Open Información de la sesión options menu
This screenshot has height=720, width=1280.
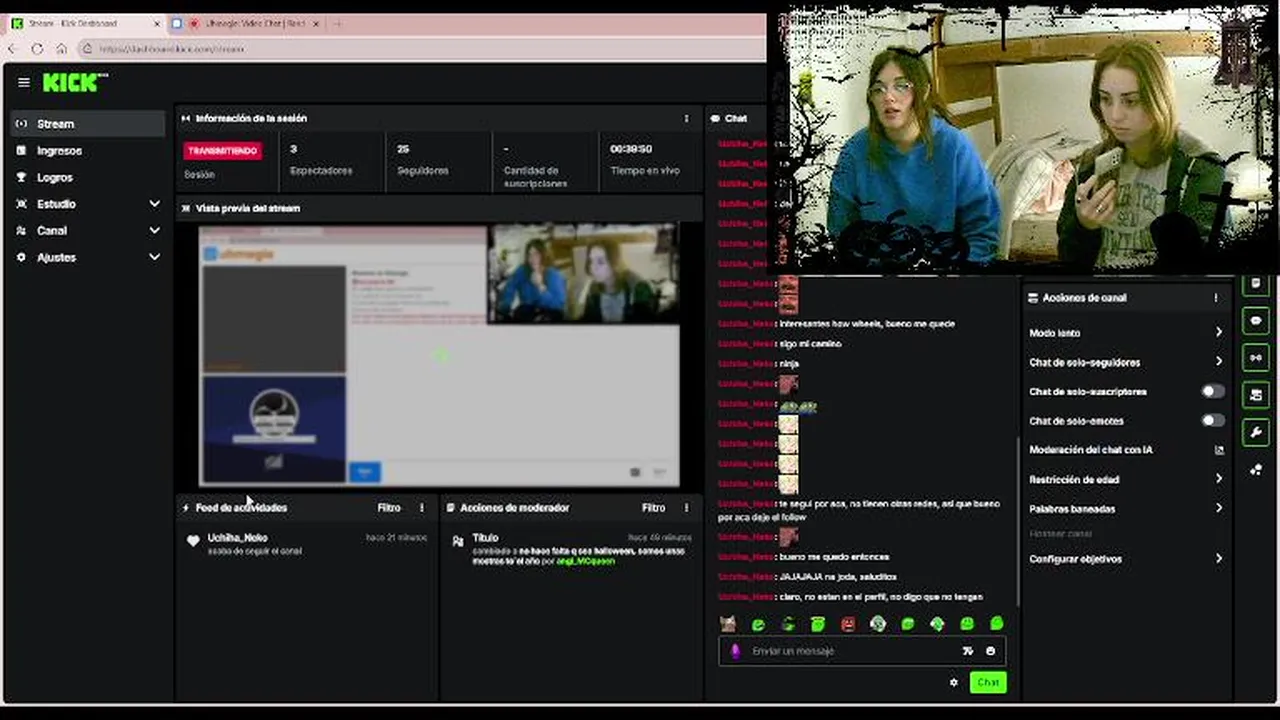pyautogui.click(x=686, y=118)
